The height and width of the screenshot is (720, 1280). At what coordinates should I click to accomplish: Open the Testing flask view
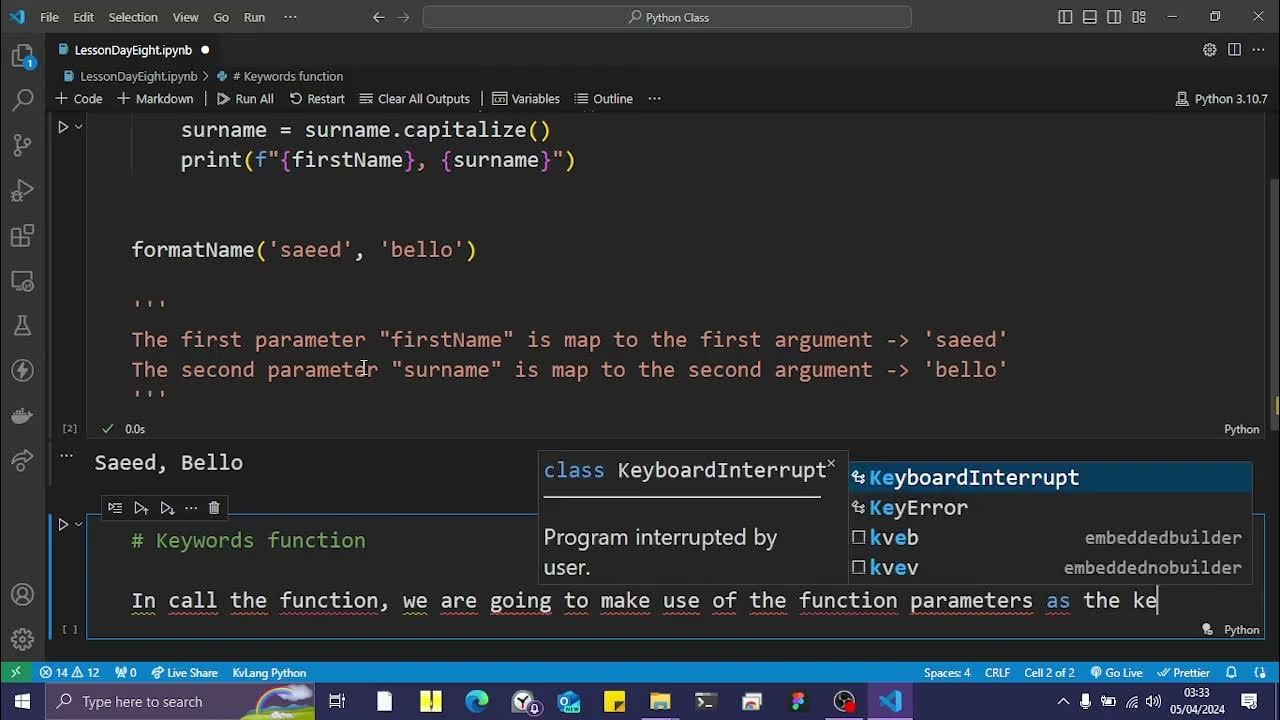tap(22, 326)
